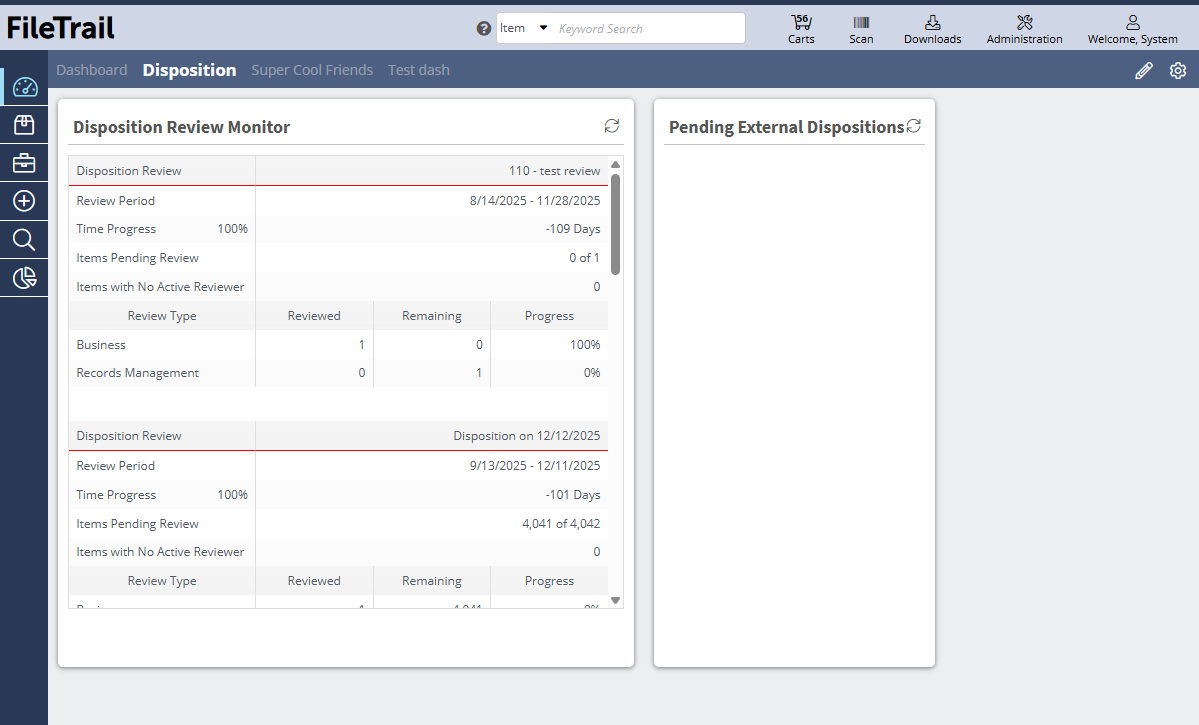The width and height of the screenshot is (1199, 725).
Task: Click the '-101 Days' time value
Action: click(573, 495)
